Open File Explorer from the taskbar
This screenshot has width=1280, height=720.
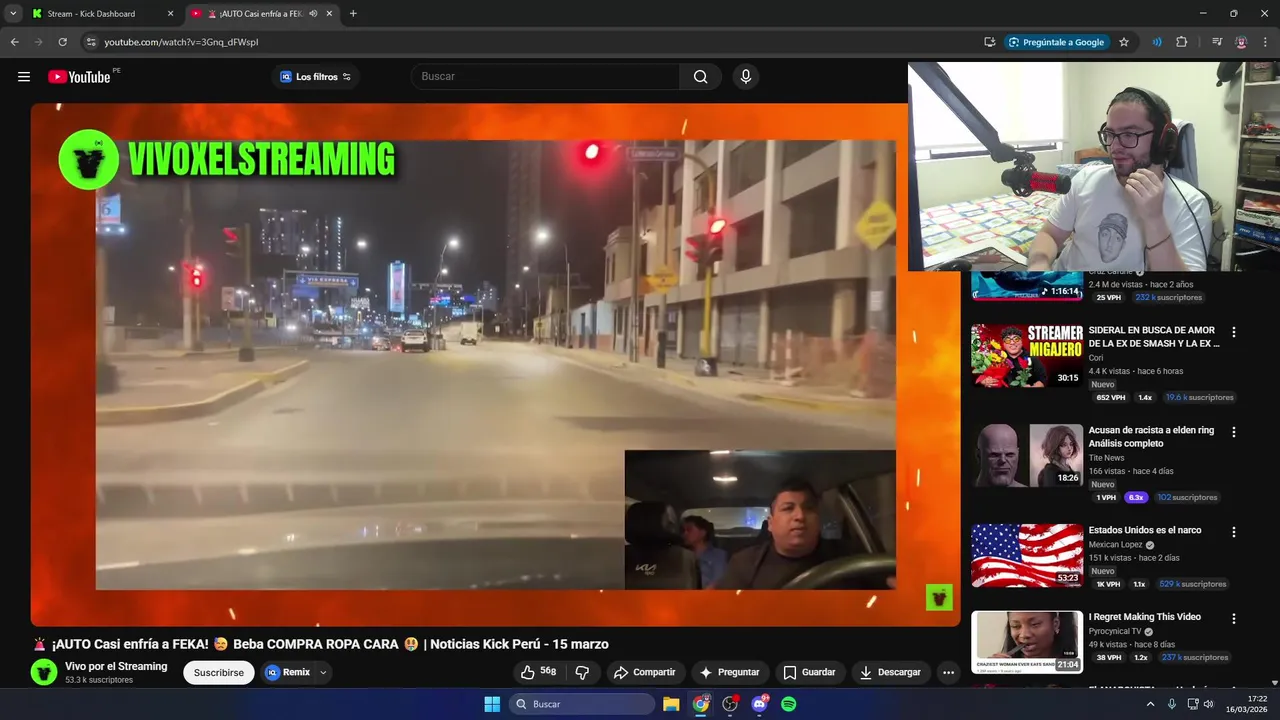coord(671,704)
